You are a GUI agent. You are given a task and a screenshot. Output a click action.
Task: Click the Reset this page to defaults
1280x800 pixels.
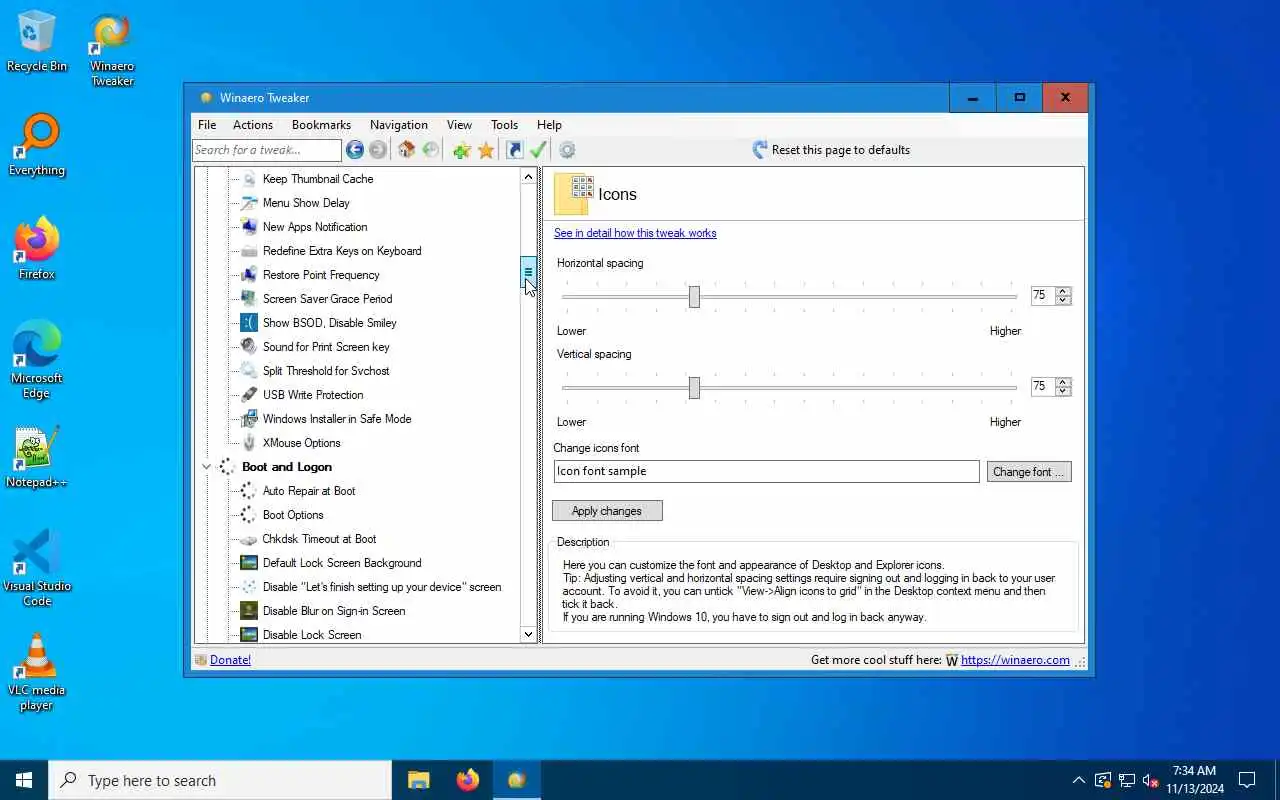tap(830, 150)
